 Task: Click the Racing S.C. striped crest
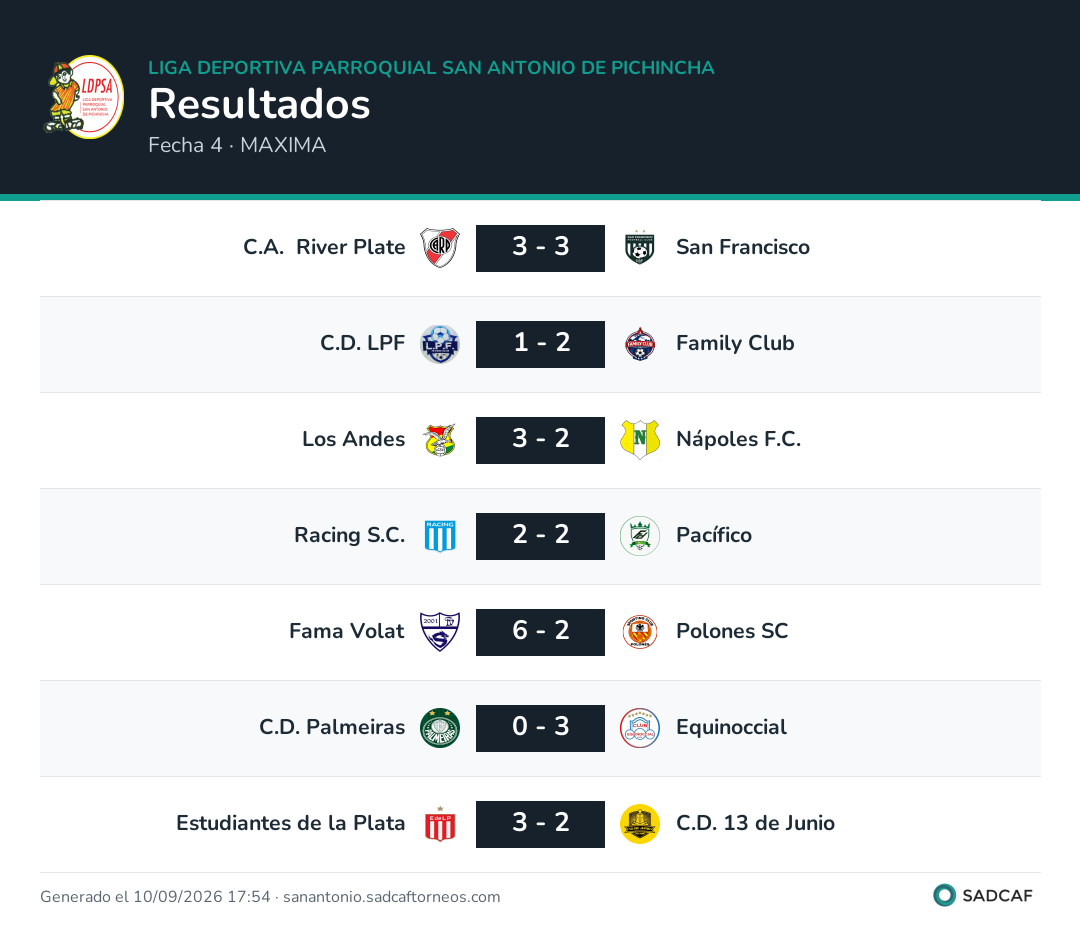pyautogui.click(x=439, y=536)
